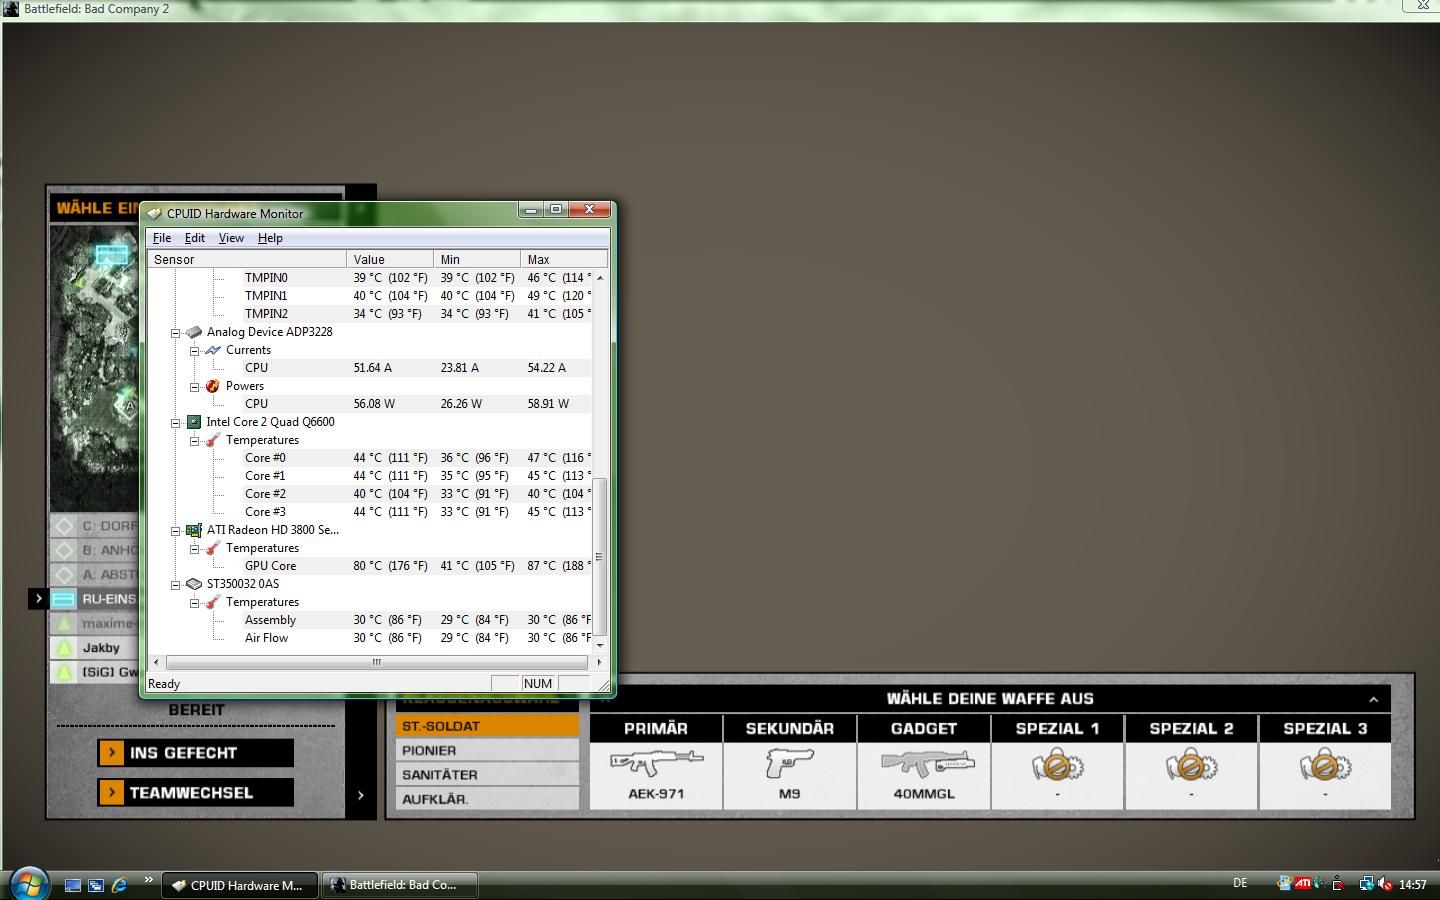Click the Show Desktop quick launch icon

(x=73, y=885)
